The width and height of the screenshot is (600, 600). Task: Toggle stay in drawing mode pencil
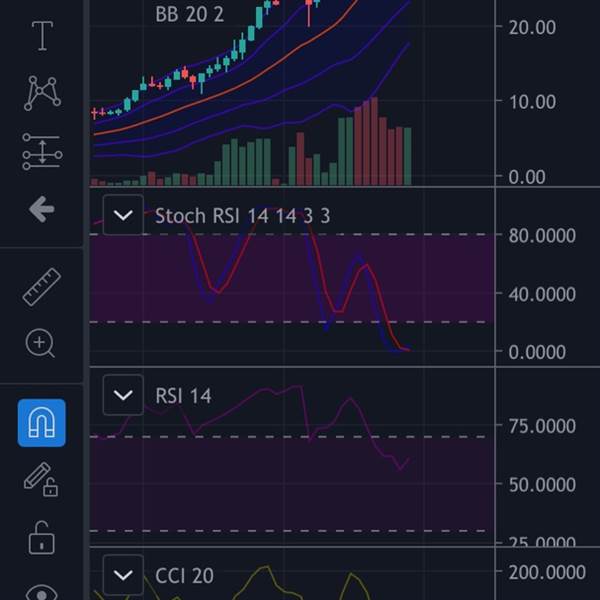point(41,479)
